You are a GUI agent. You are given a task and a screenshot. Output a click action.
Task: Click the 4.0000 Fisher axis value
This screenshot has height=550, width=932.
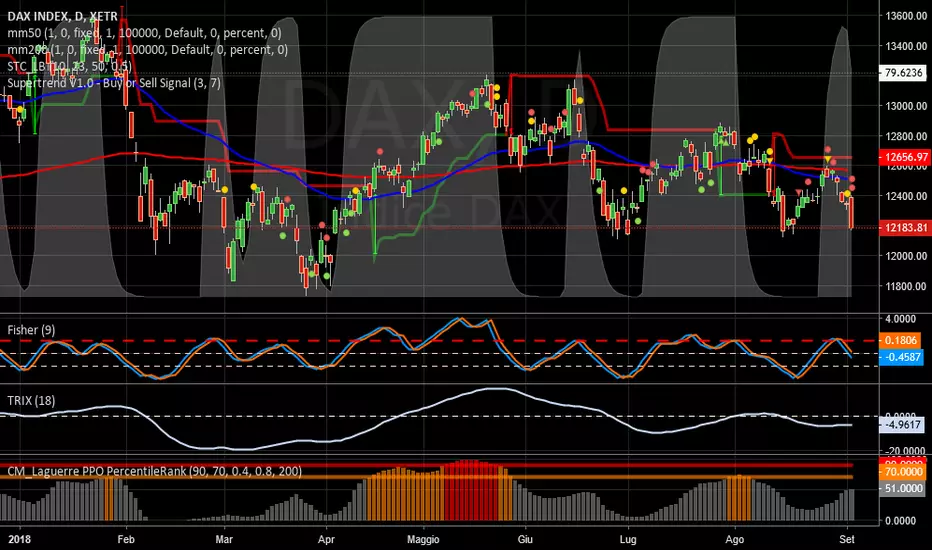tap(900, 319)
